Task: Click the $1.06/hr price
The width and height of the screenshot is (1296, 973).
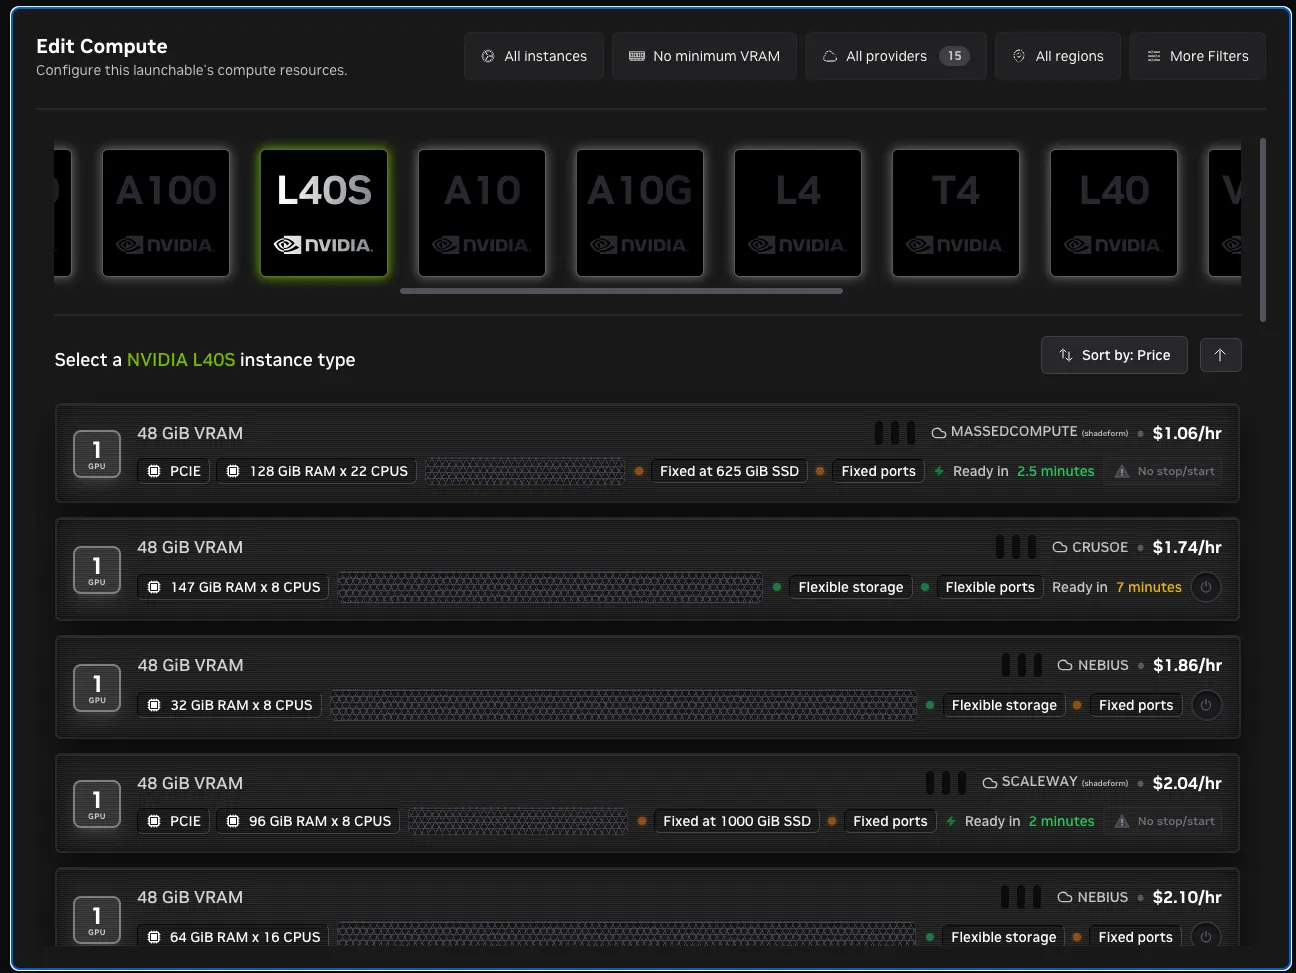Action: [1187, 433]
